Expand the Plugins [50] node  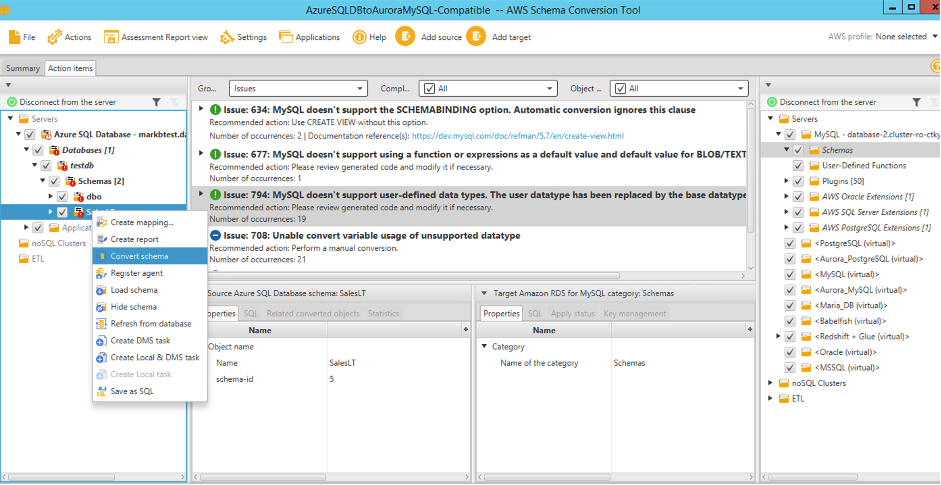pos(786,181)
